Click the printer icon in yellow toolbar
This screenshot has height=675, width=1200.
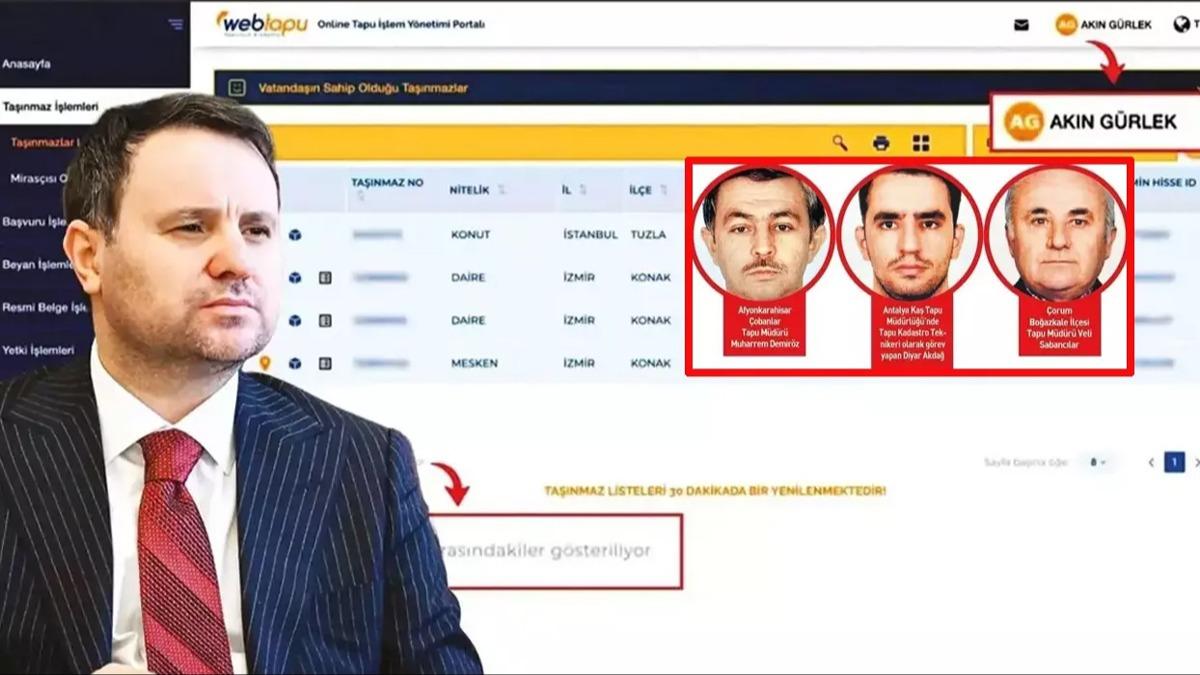click(x=881, y=143)
